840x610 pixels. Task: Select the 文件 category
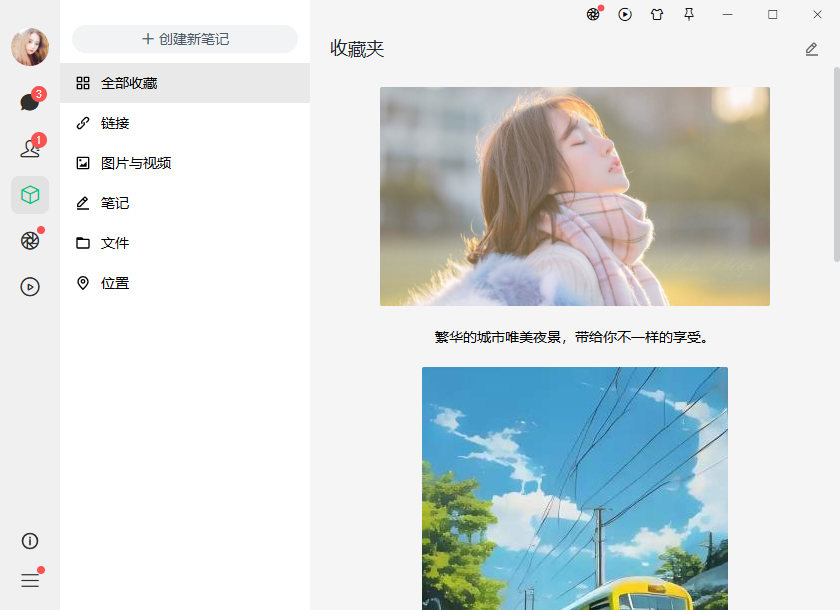(x=185, y=243)
